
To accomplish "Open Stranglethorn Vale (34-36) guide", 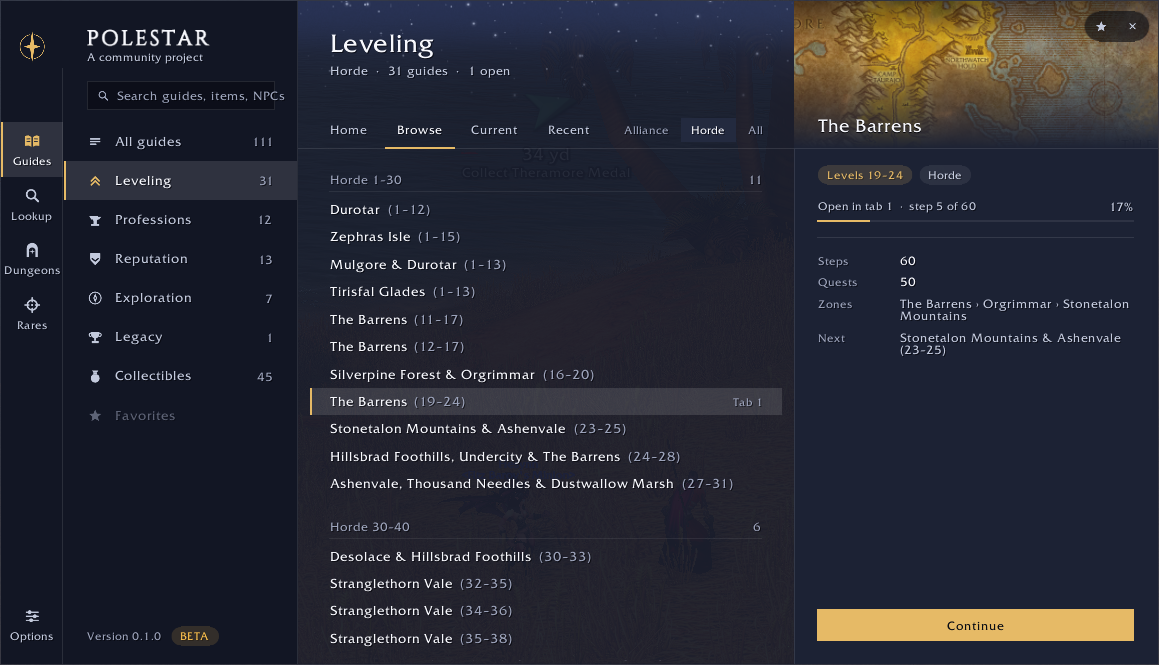I will [x=545, y=611].
